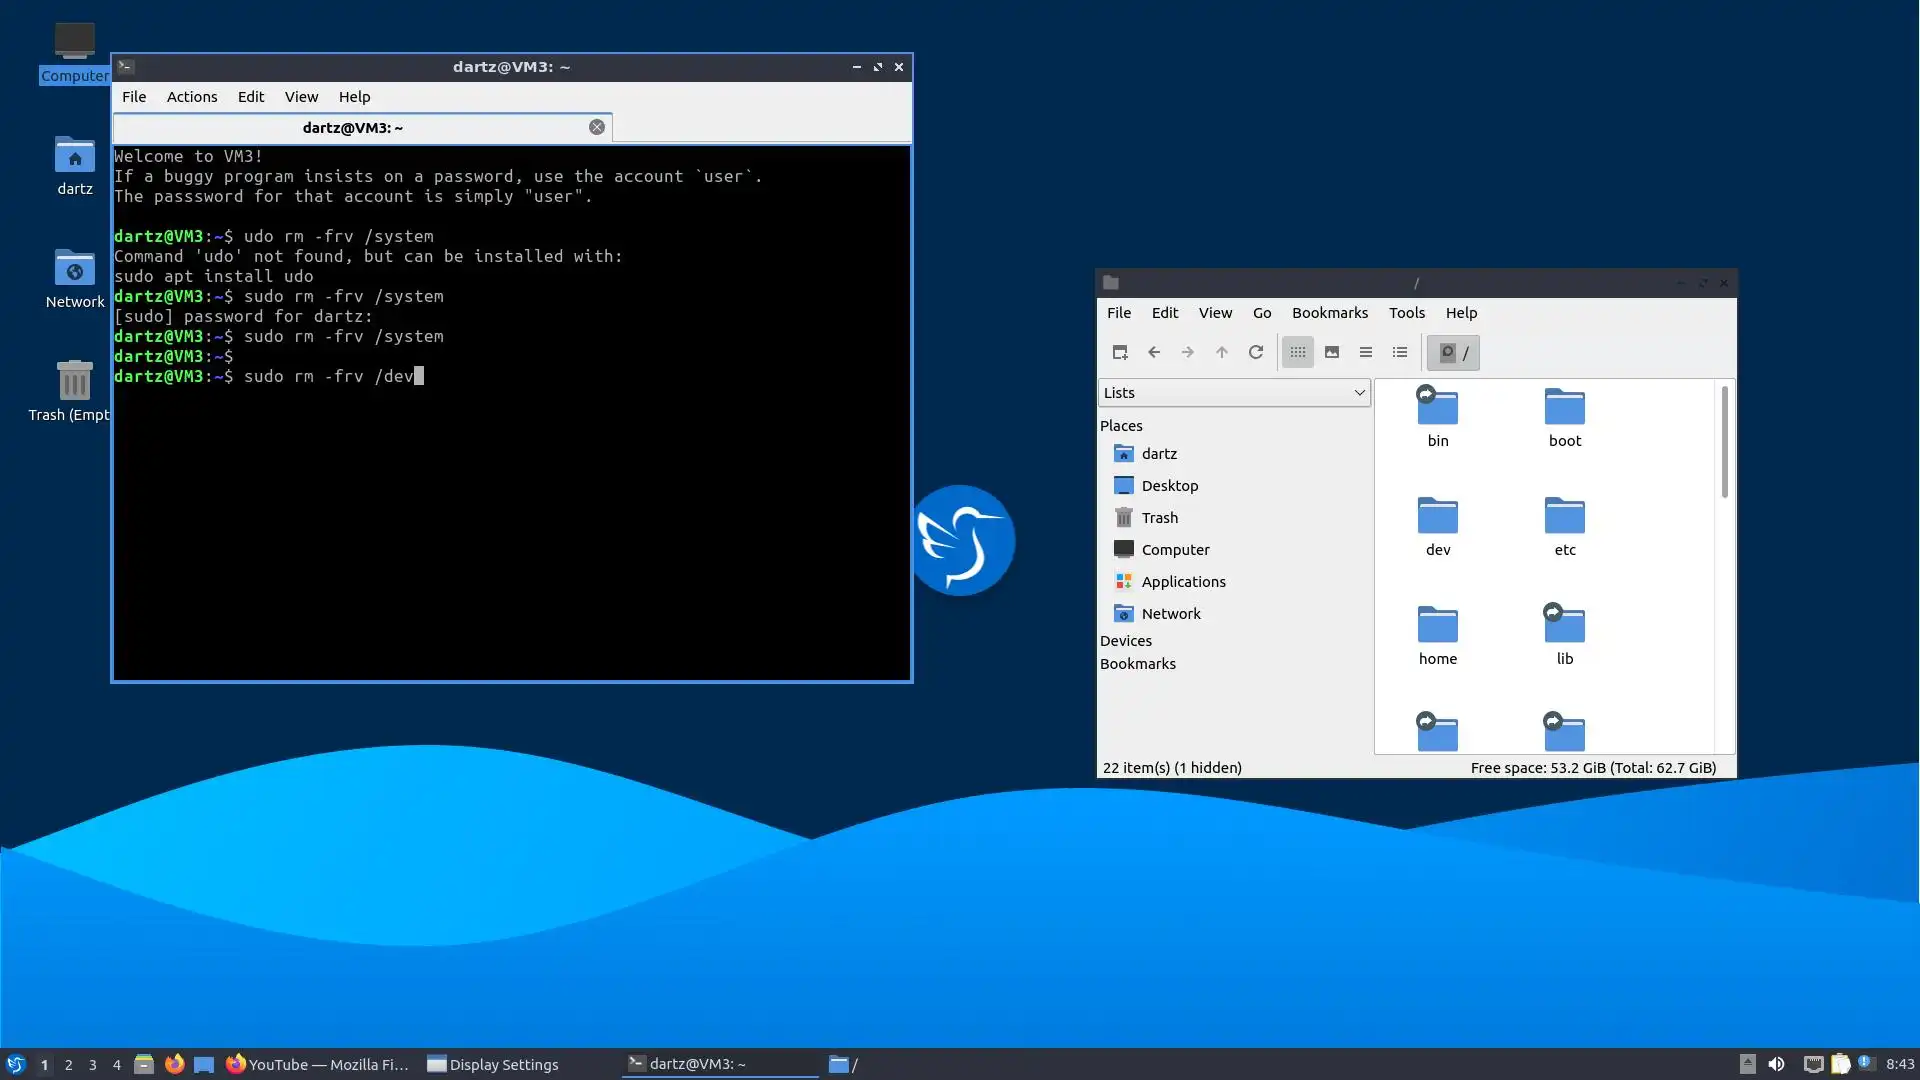Click the root path button in location bar

tap(1454, 352)
